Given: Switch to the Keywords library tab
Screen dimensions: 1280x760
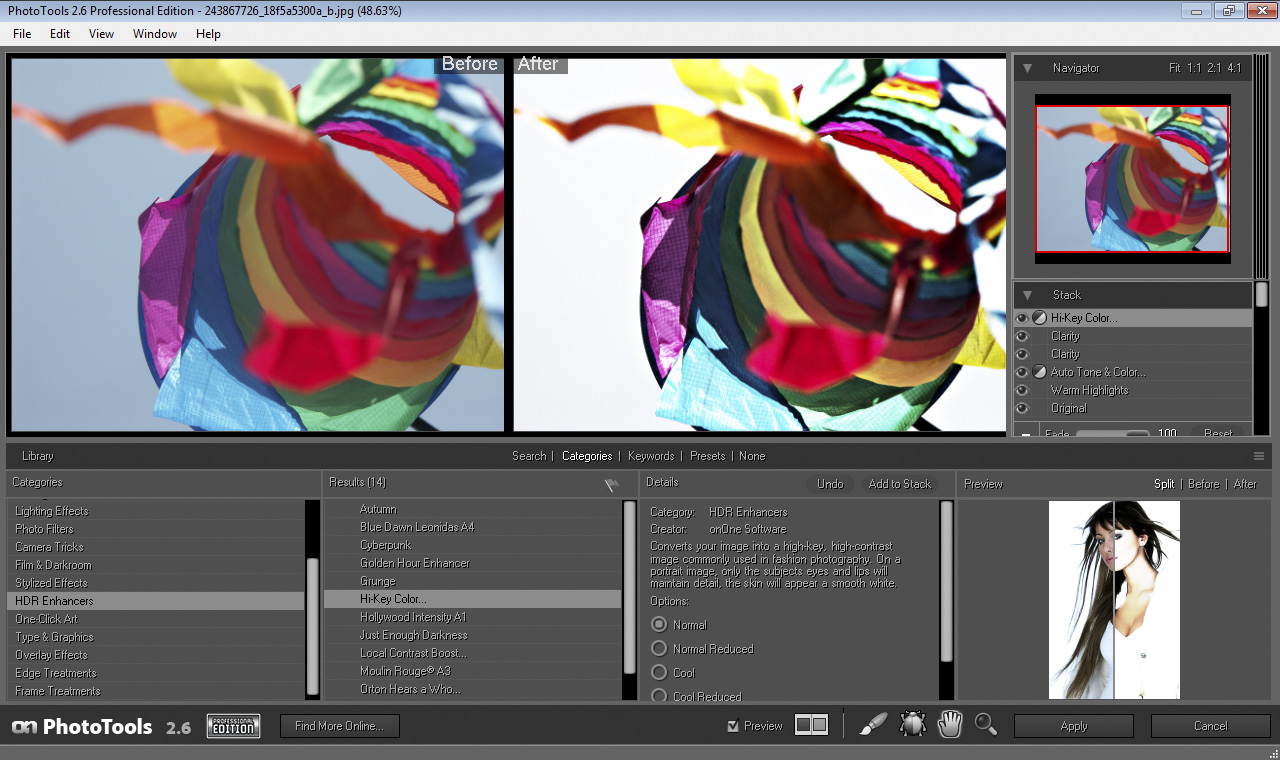Looking at the screenshot, I should (x=651, y=456).
